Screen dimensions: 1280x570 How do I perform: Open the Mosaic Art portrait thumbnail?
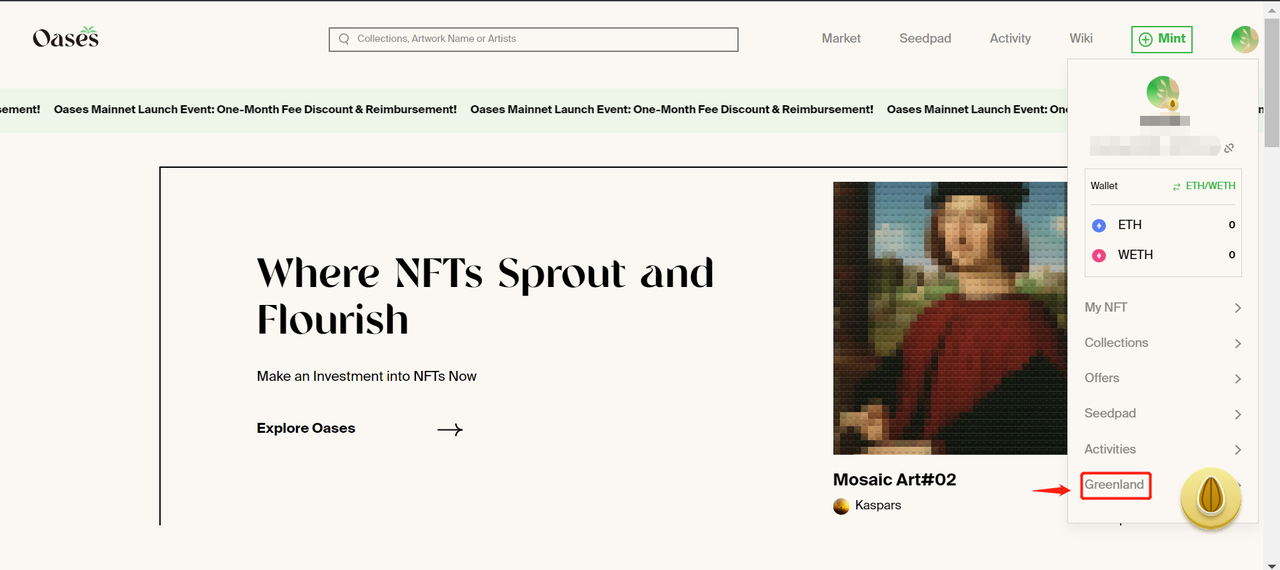[950, 318]
